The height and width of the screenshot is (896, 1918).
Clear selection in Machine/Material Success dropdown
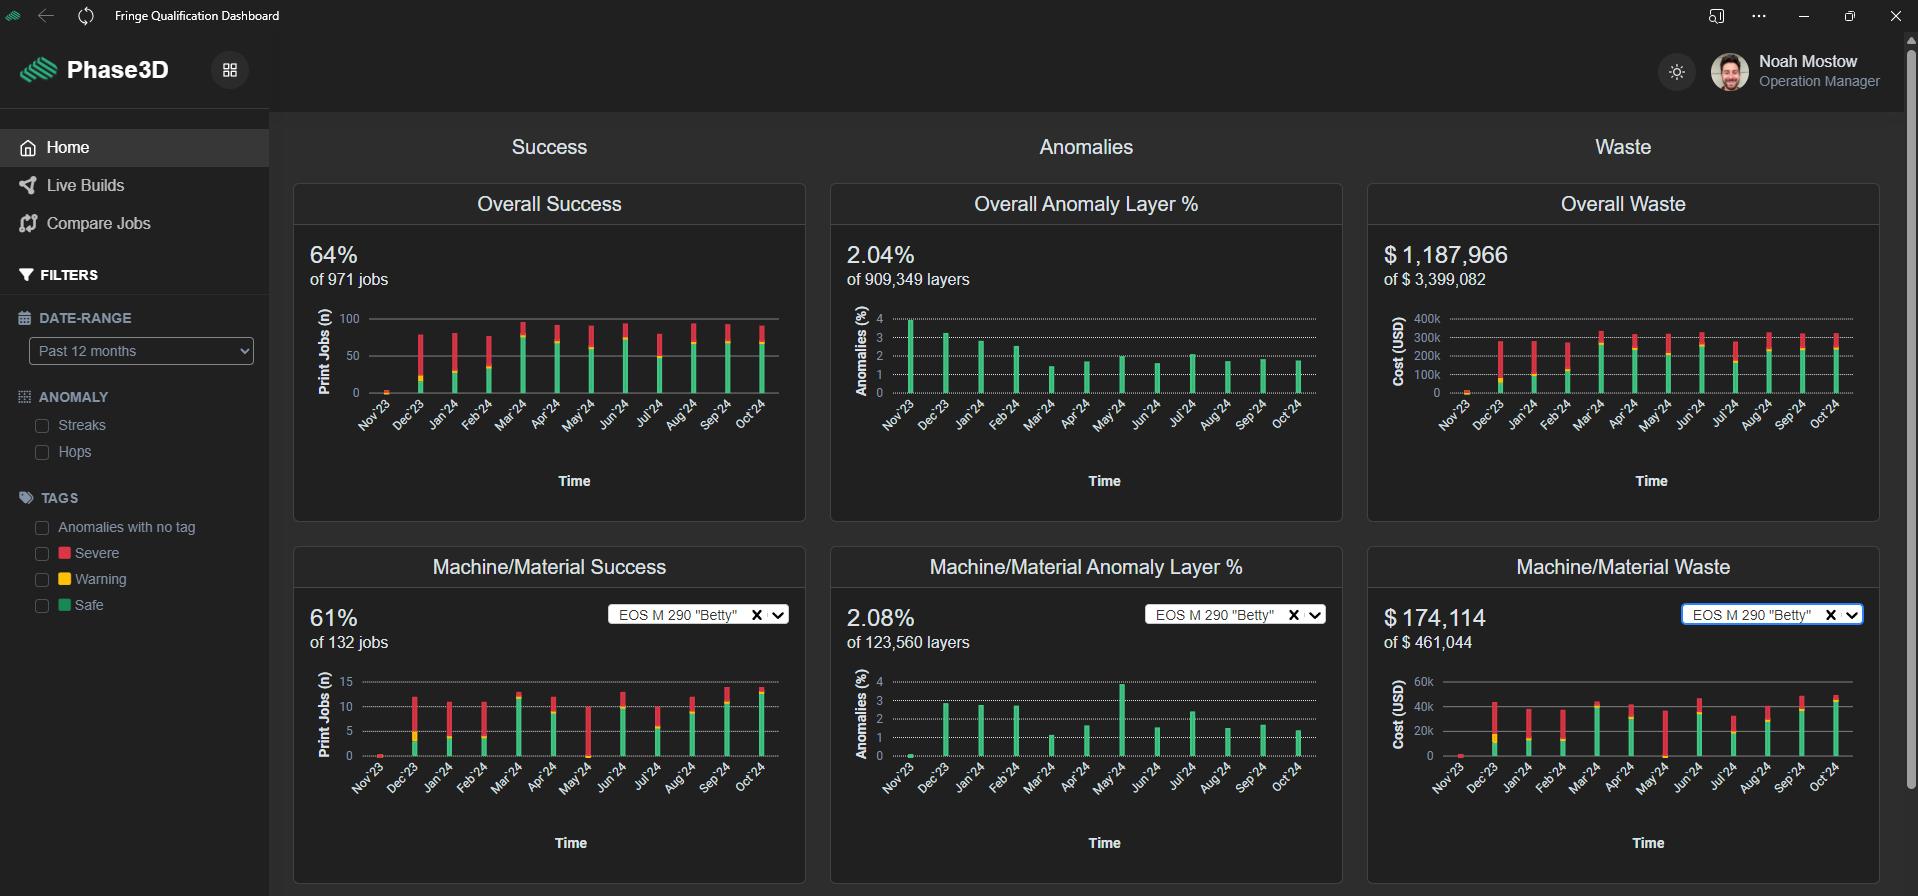[757, 615]
